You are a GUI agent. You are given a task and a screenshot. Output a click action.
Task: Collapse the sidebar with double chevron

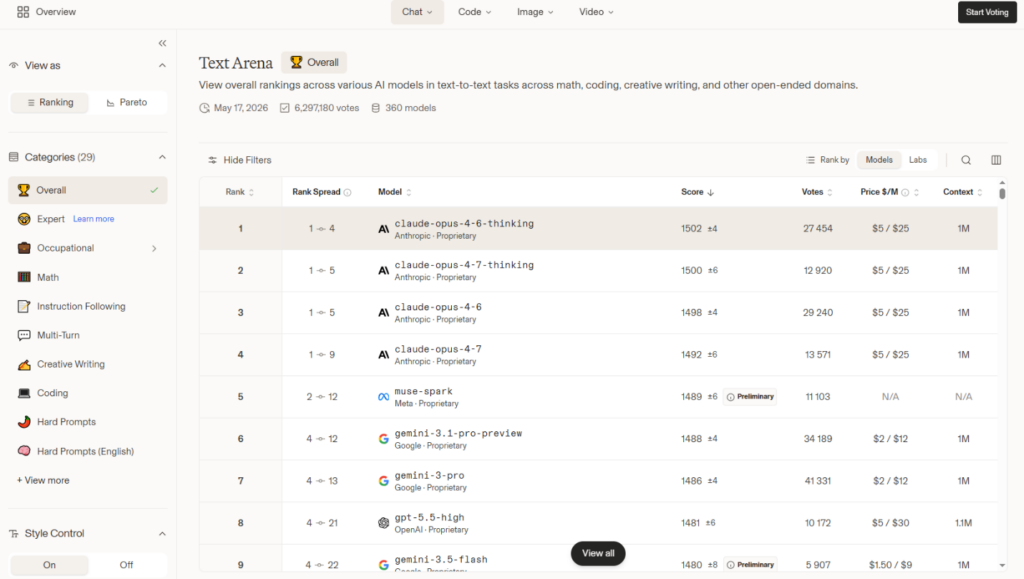tap(162, 43)
